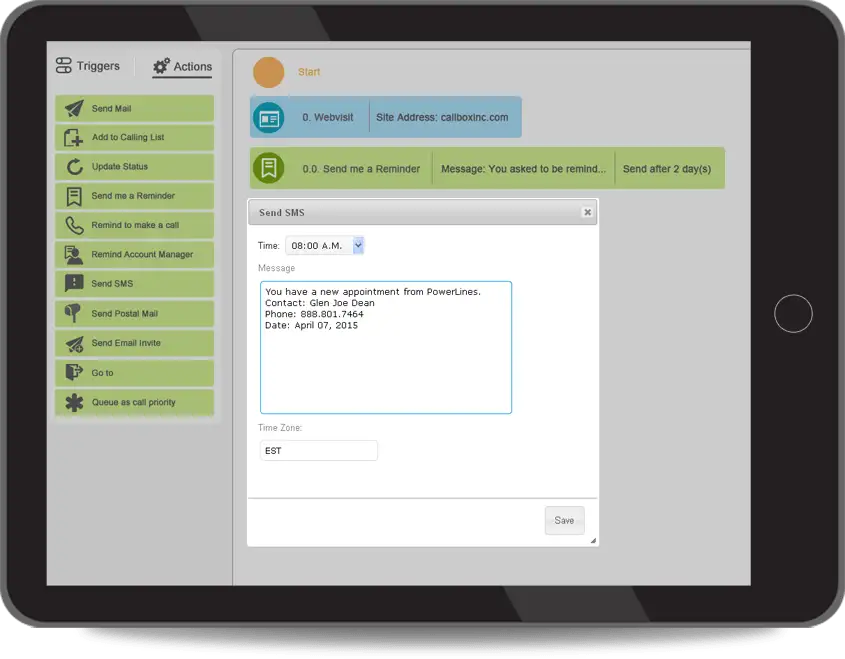Click the paper plane Send Mail icon
This screenshot has width=845, height=659.
(x=74, y=108)
